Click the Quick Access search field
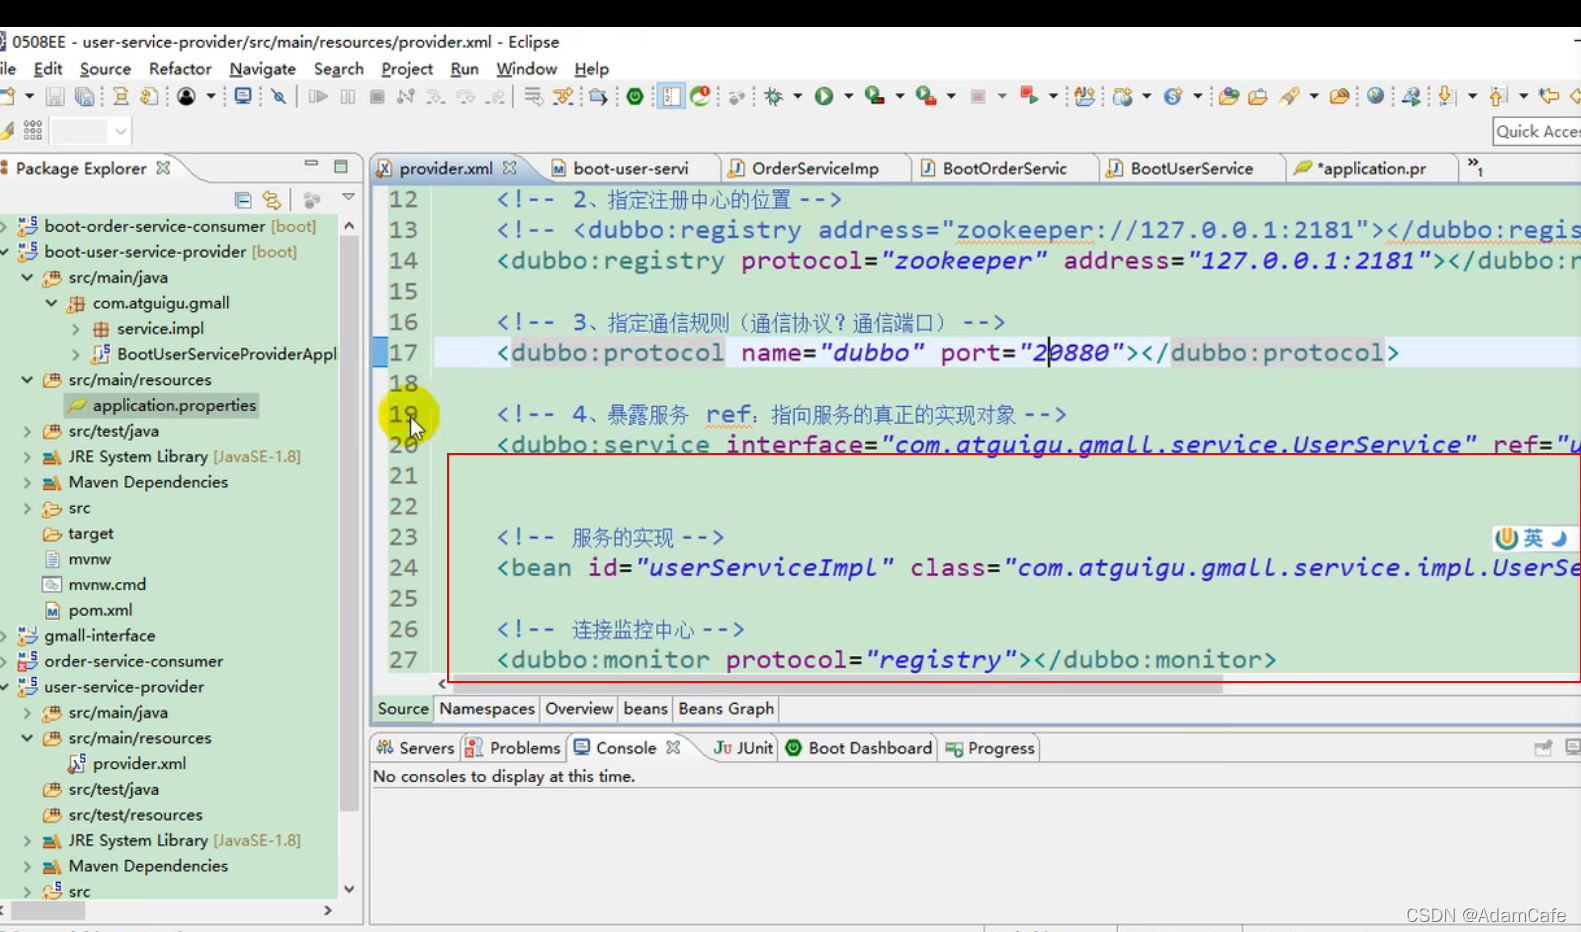Screen dimensions: 1581x932 coord(1537,131)
